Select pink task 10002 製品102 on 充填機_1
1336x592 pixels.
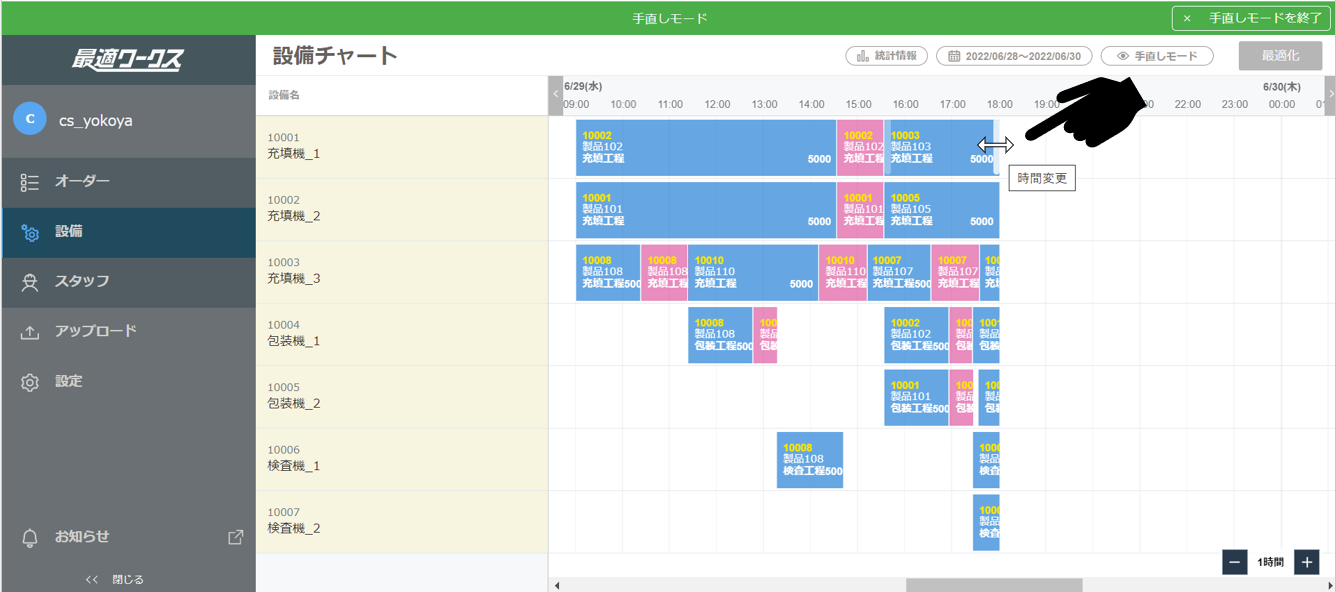point(860,147)
